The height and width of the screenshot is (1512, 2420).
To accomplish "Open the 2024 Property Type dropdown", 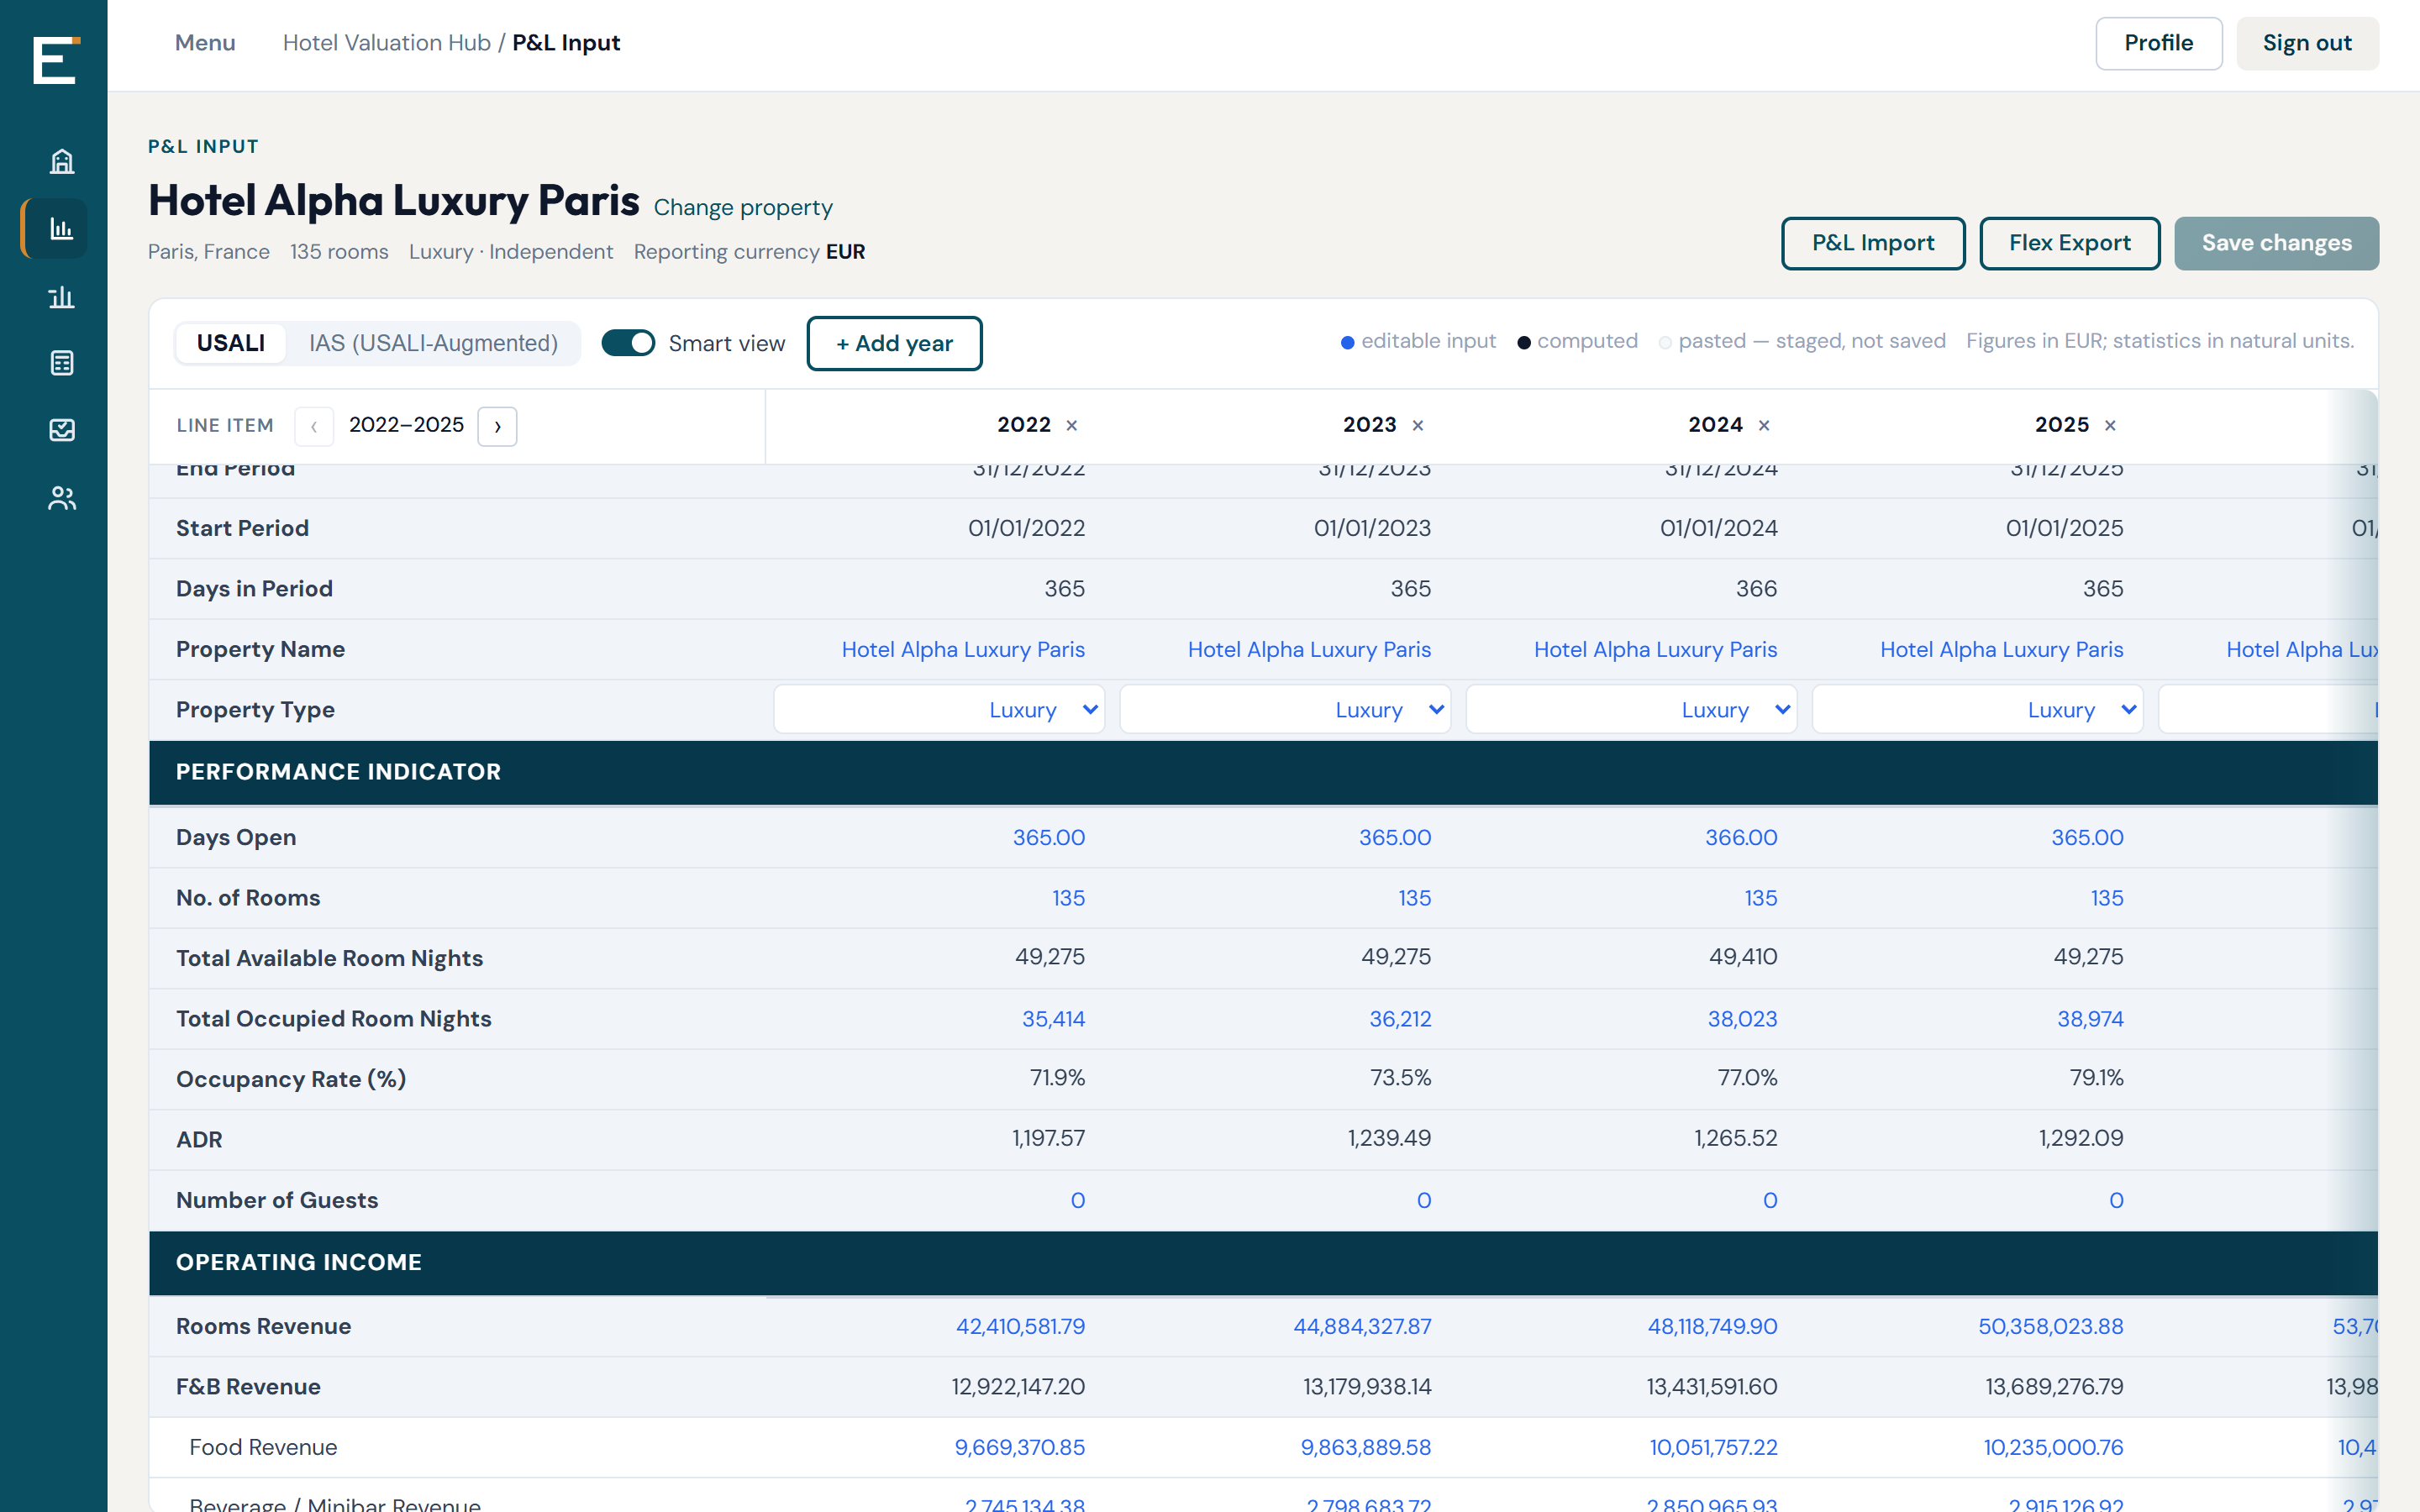I will point(1631,709).
